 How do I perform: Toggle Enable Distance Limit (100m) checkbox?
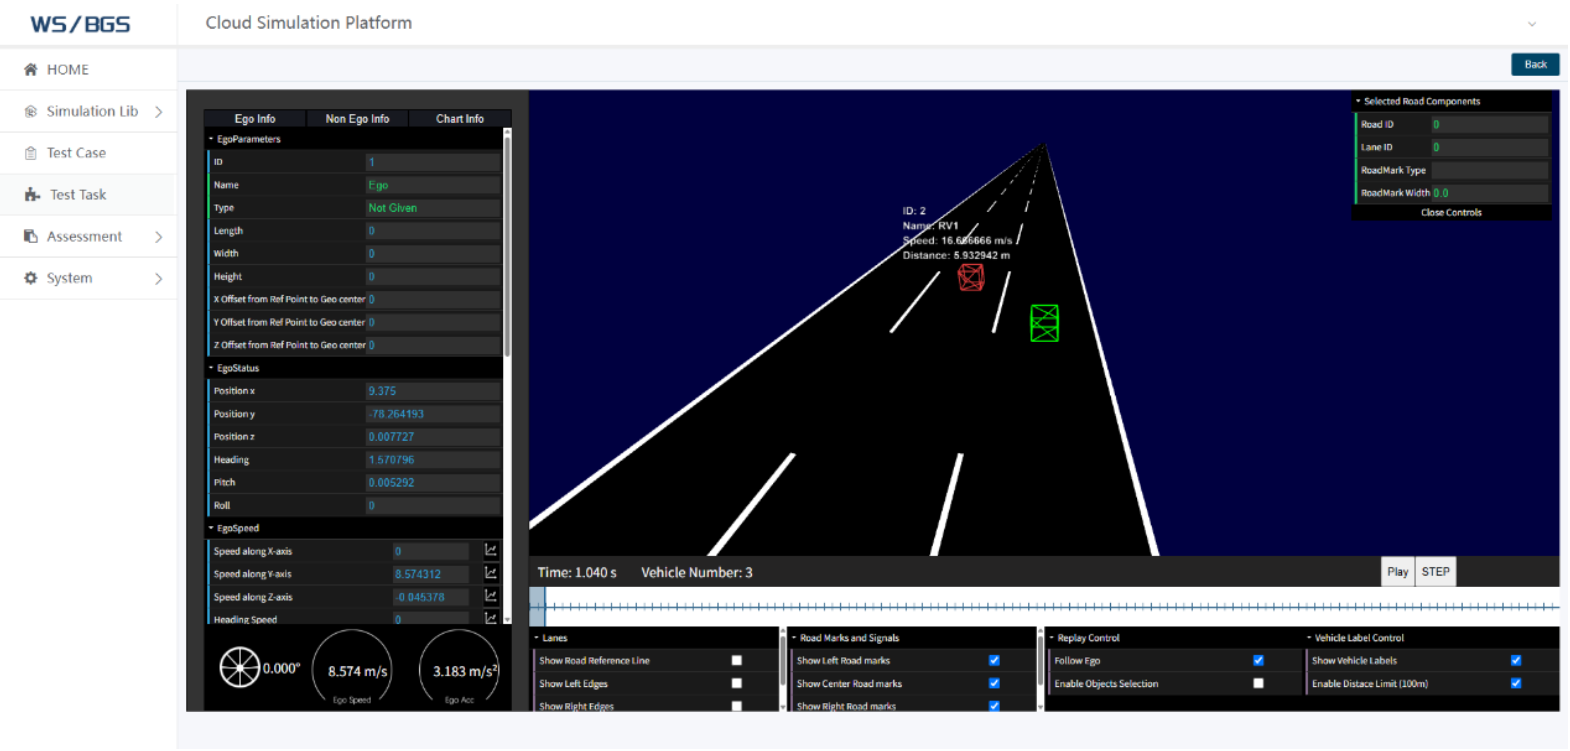click(1516, 683)
